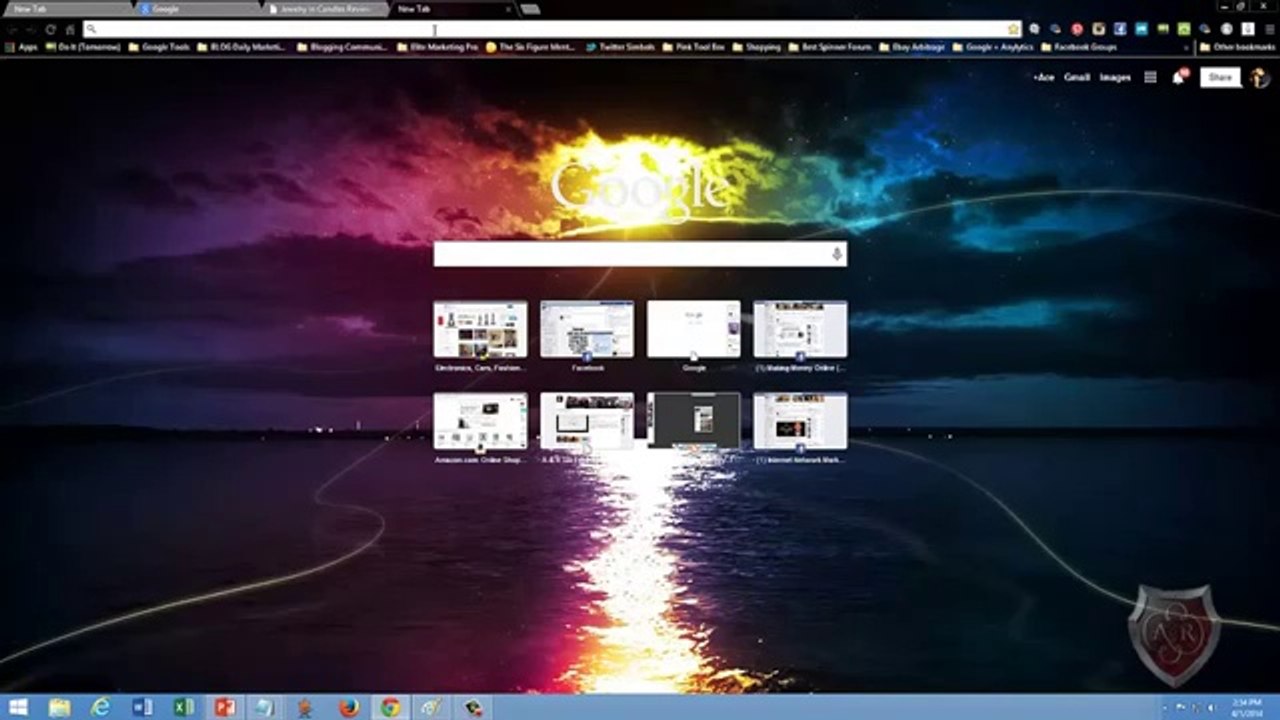1280x720 pixels.
Task: Open Gmail from the Google header
Action: click(1077, 77)
